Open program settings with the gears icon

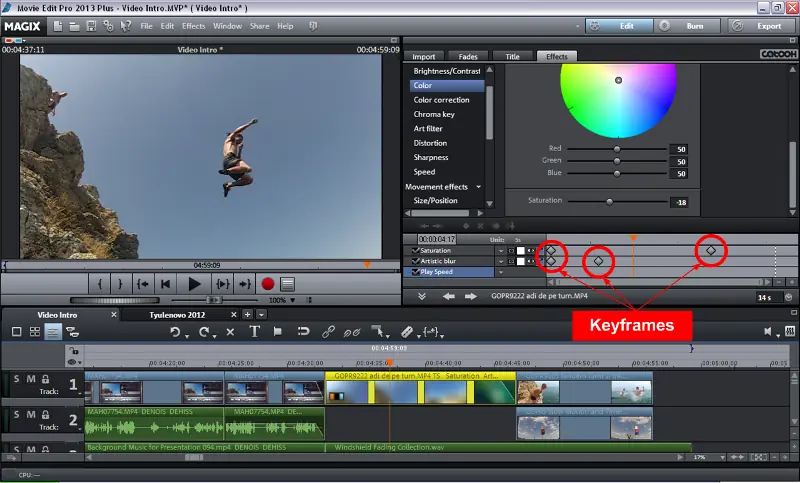tap(108, 26)
